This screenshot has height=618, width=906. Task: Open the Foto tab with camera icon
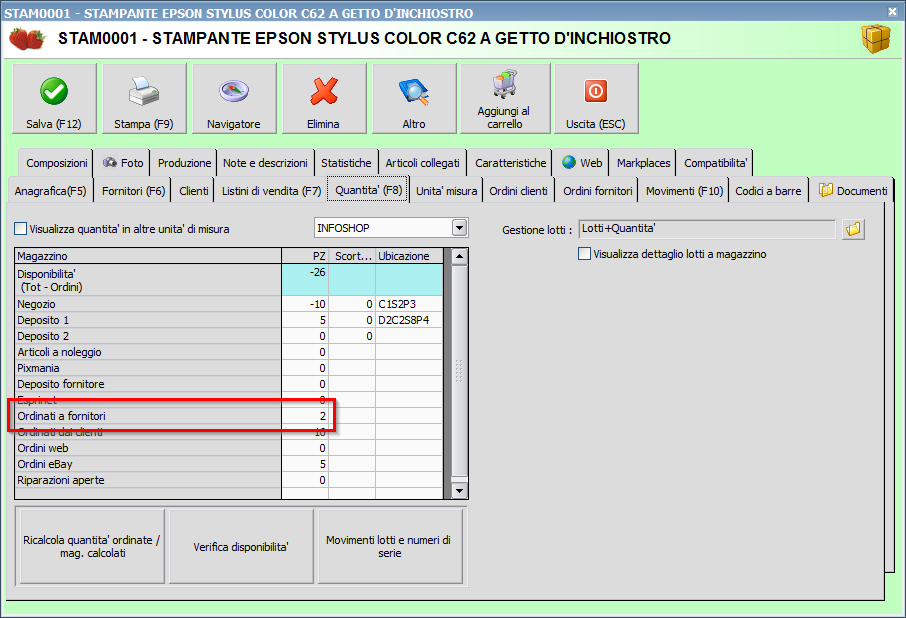pyautogui.click(x=122, y=163)
